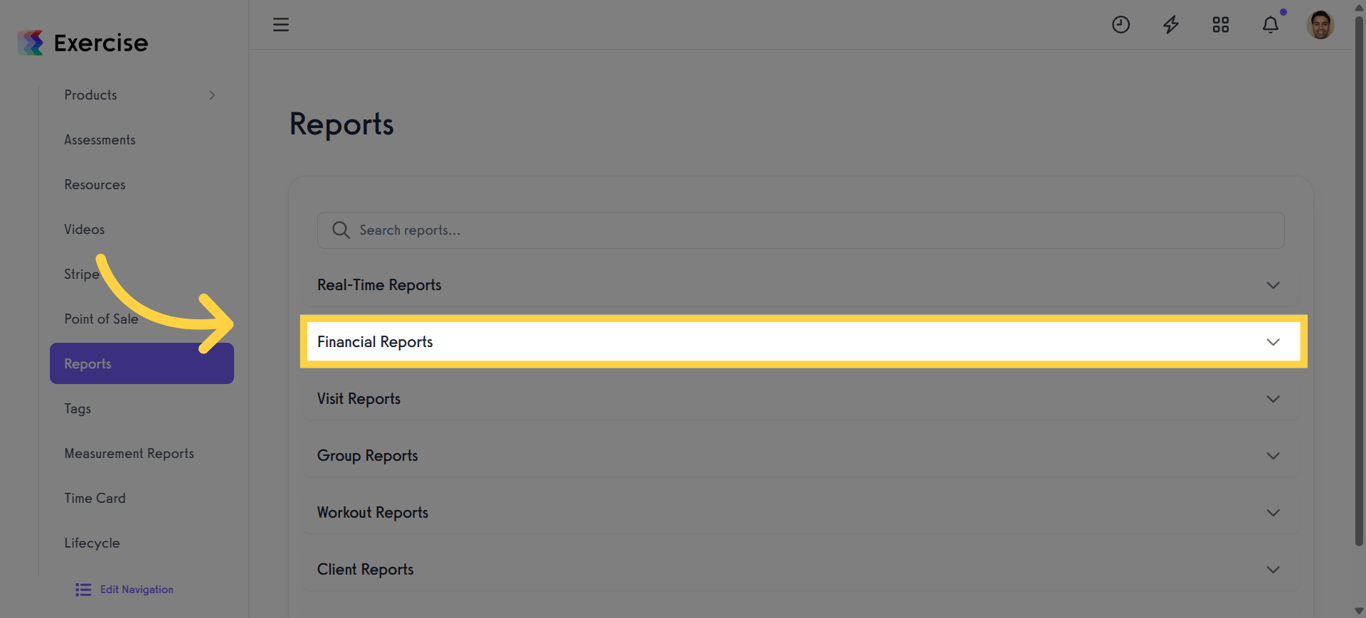Open the hamburger menu icon
The height and width of the screenshot is (618, 1366).
click(280, 24)
